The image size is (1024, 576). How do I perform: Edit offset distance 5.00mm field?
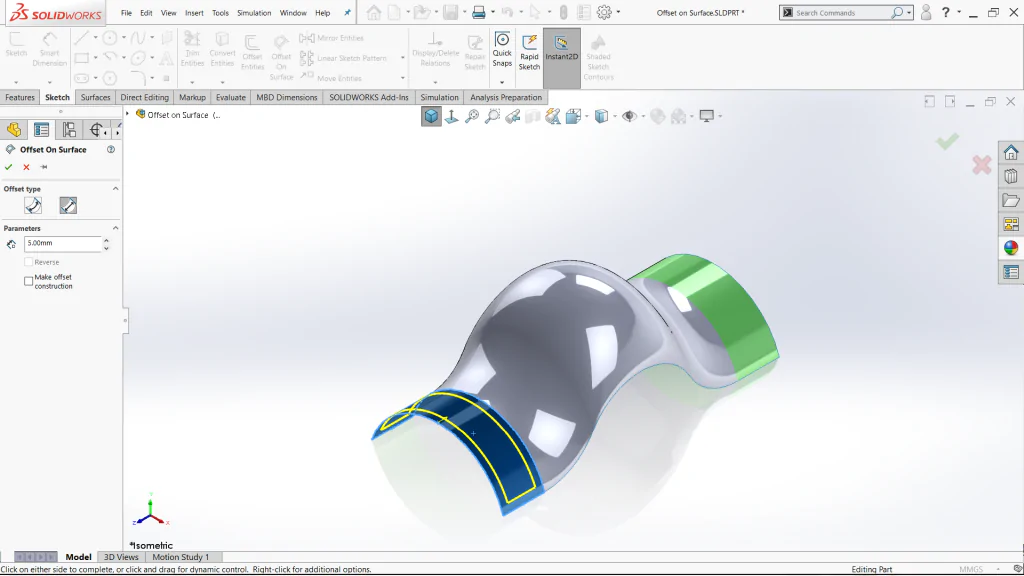(63, 244)
